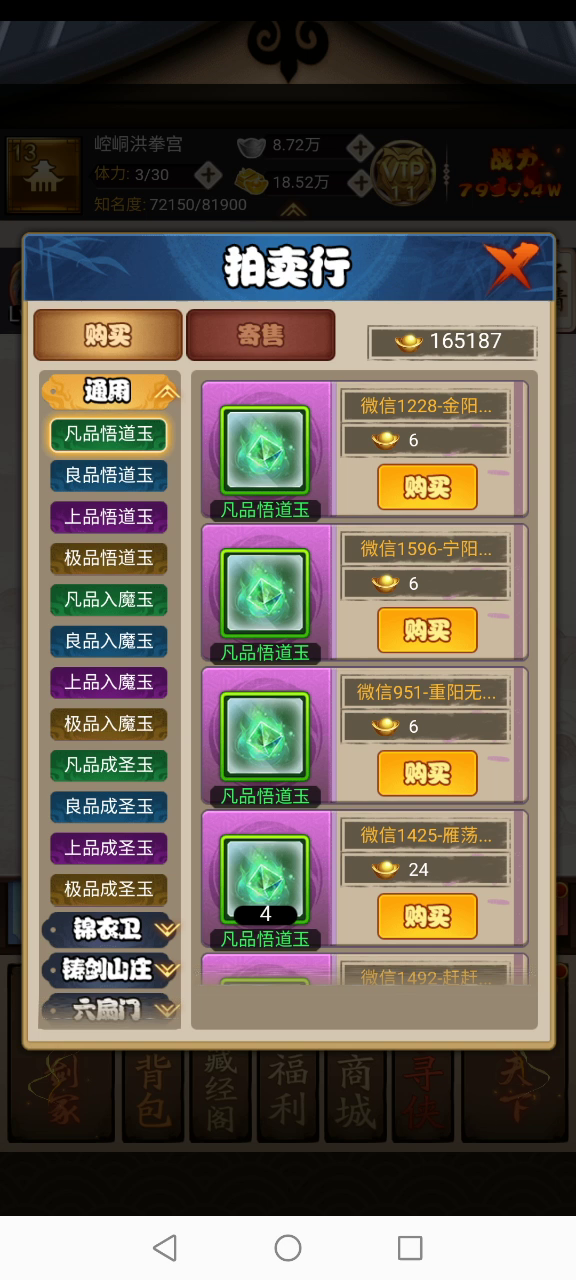
Task: Tap the plus icon beside silver 8.72万
Action: tap(359, 146)
